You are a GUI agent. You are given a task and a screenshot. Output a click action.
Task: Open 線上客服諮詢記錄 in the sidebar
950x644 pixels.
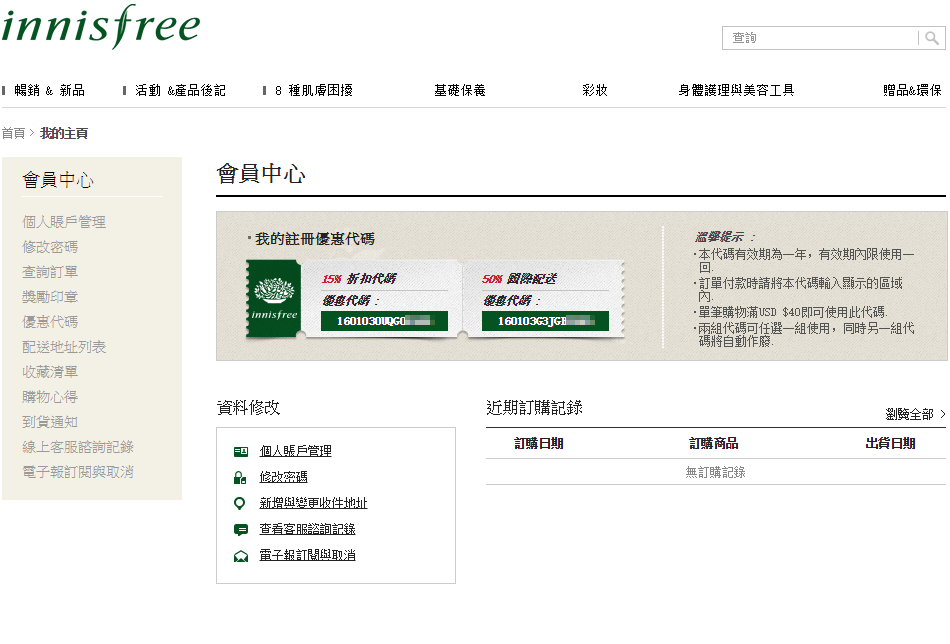78,446
